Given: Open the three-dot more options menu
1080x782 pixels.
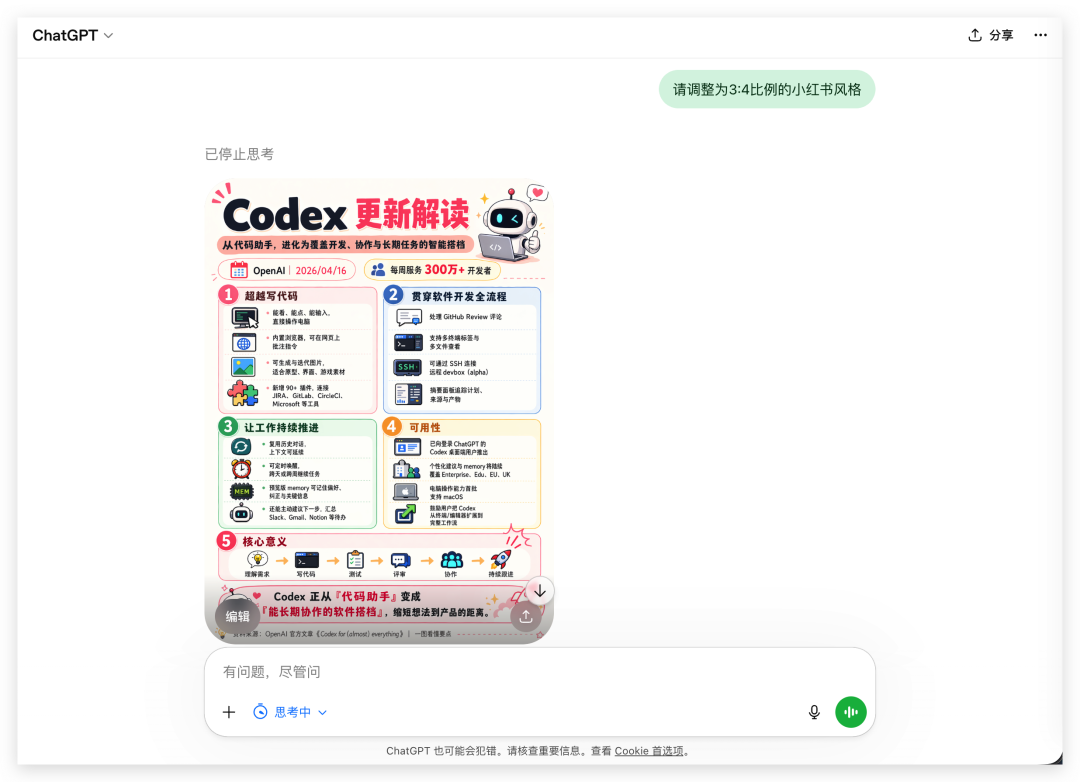Looking at the screenshot, I should 1040,35.
